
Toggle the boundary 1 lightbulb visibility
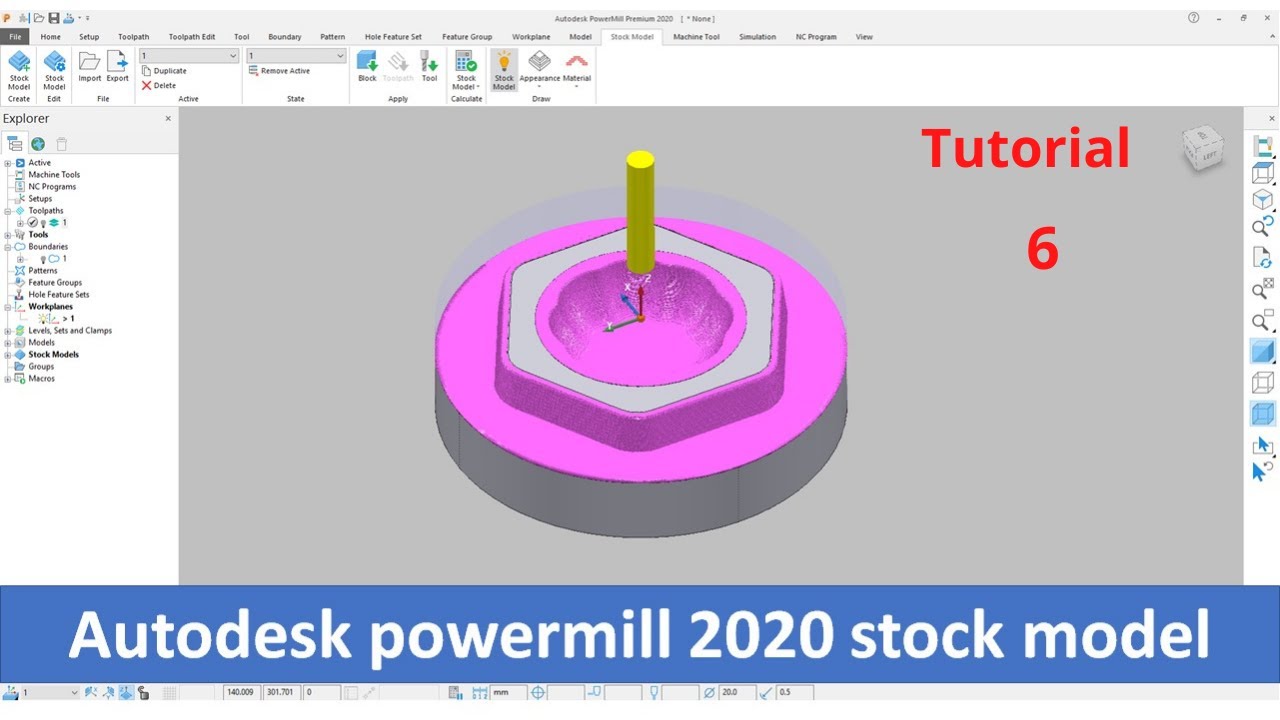43,259
